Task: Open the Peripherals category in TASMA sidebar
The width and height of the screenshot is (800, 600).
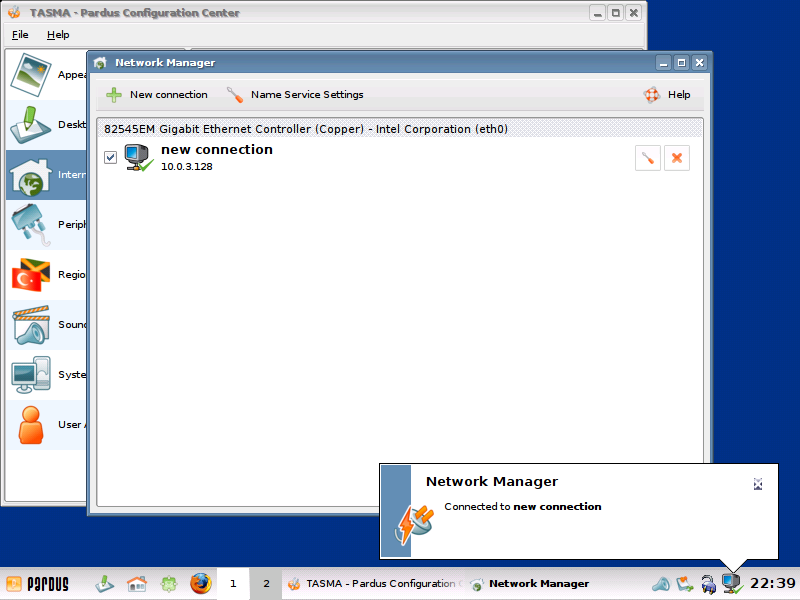Action: click(x=46, y=224)
